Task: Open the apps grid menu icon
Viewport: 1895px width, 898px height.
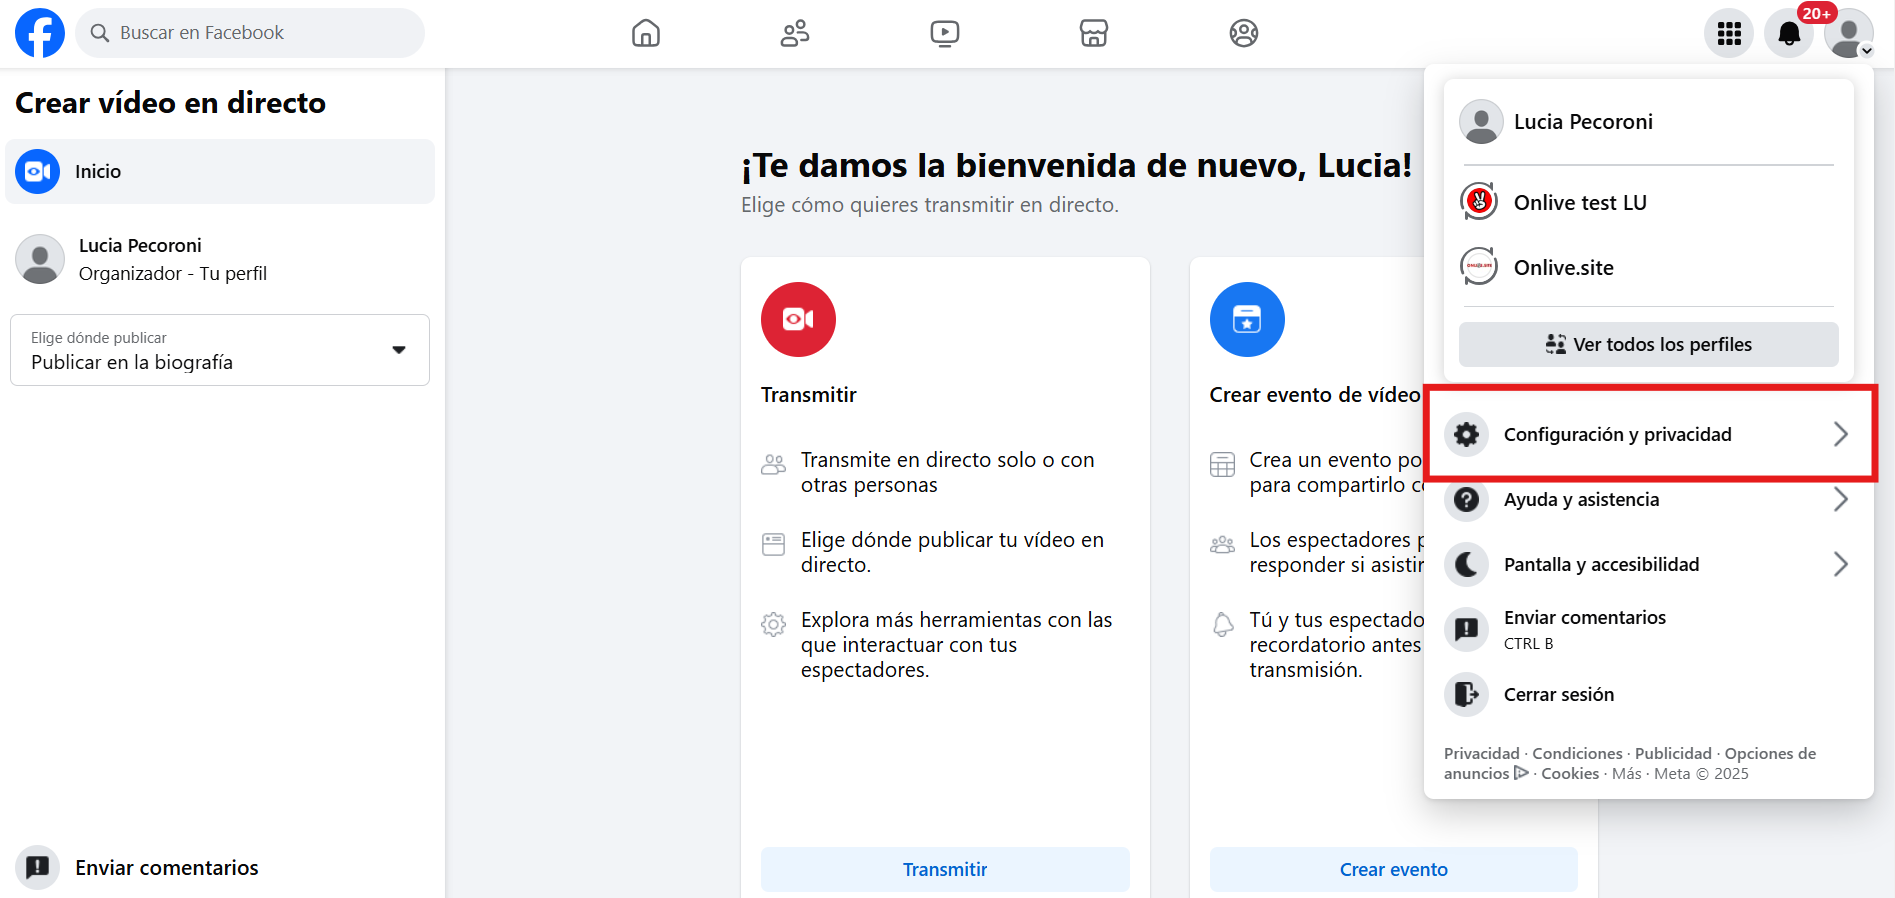Action: 1729,33
